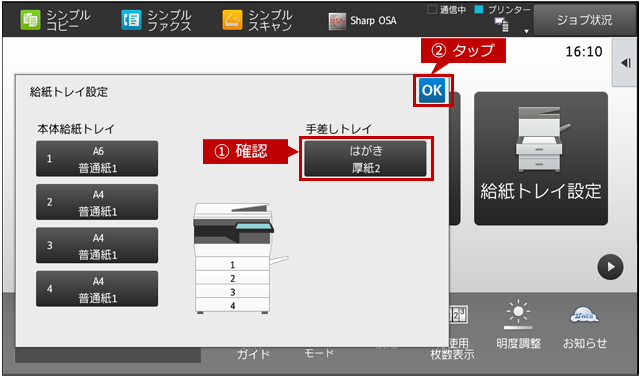Go to next home page arrow
The height and width of the screenshot is (376, 640).
pyautogui.click(x=610, y=267)
